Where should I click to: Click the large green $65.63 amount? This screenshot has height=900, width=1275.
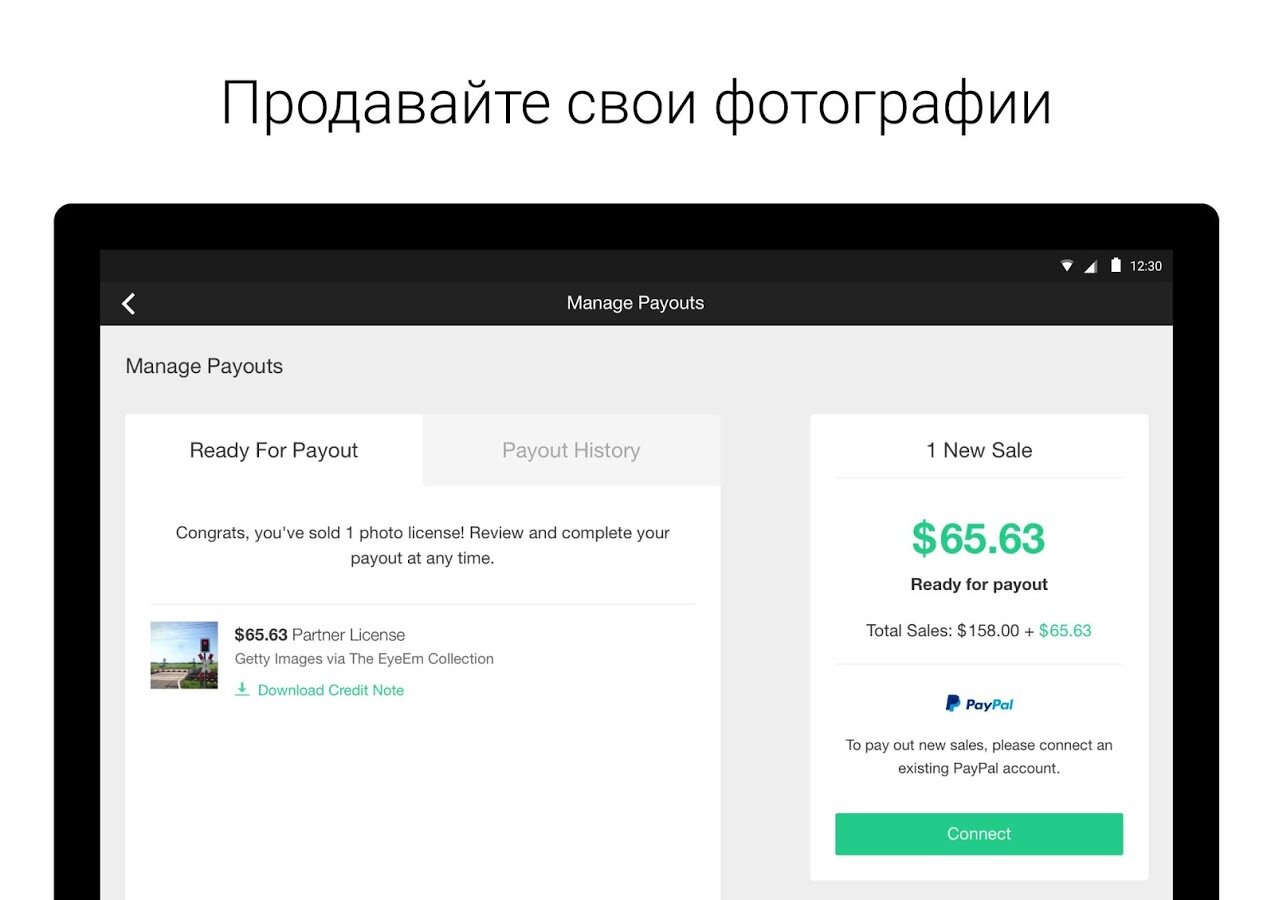click(978, 539)
